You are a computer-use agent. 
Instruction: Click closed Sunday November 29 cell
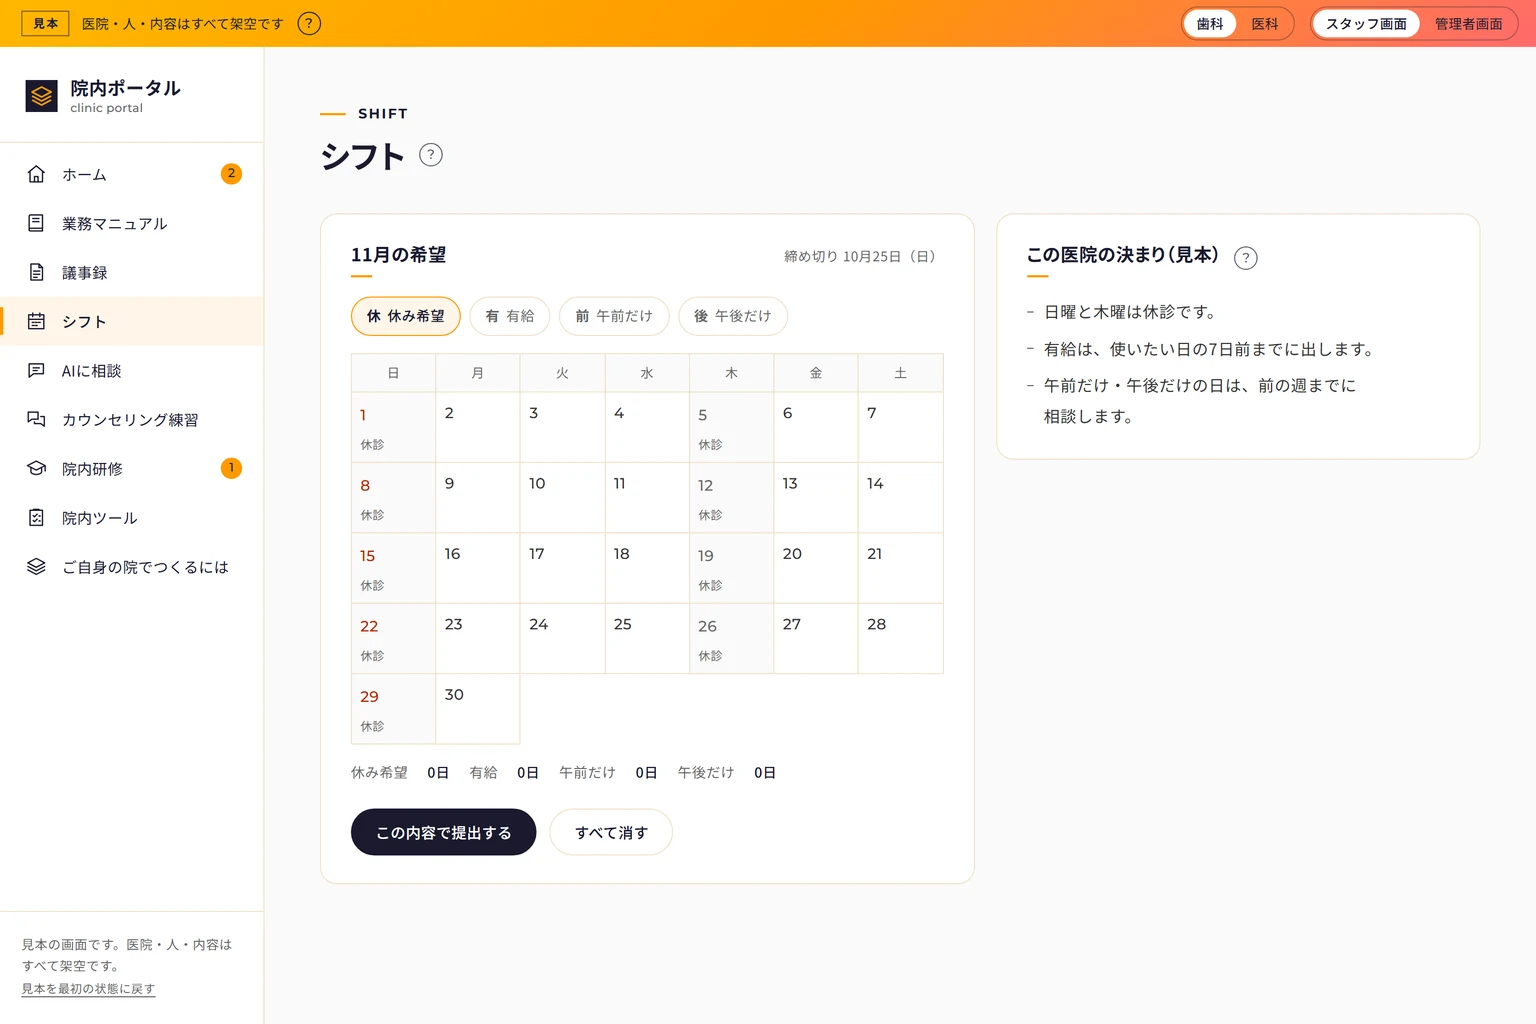tap(393, 708)
